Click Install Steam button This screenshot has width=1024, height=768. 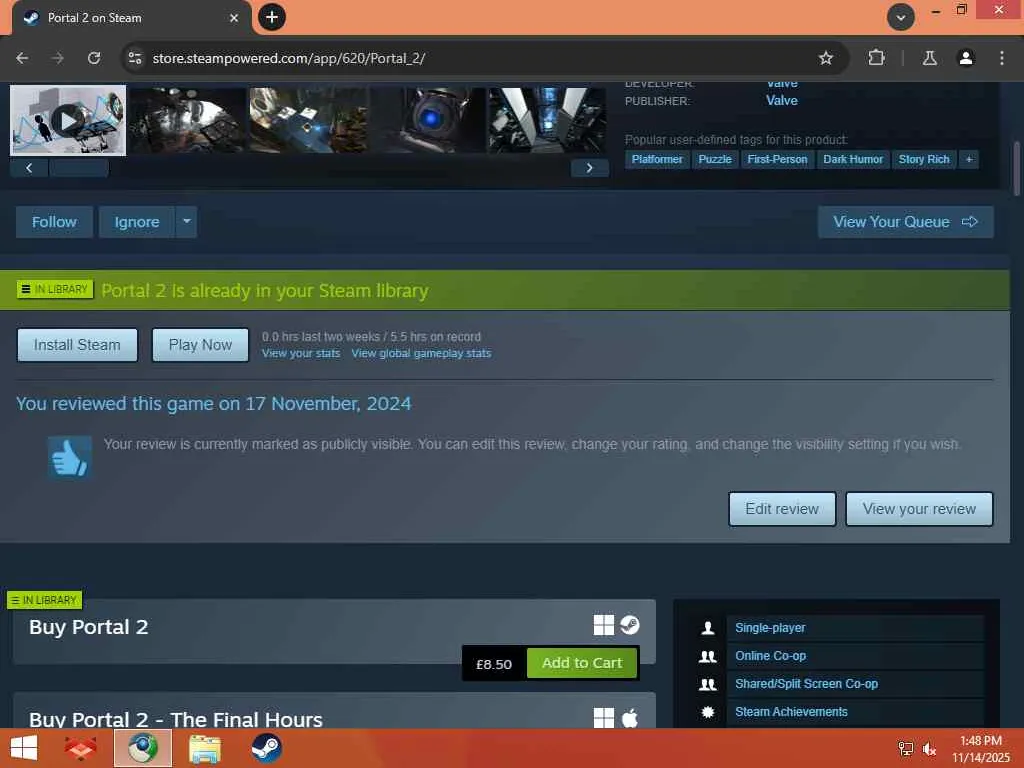[x=77, y=345]
